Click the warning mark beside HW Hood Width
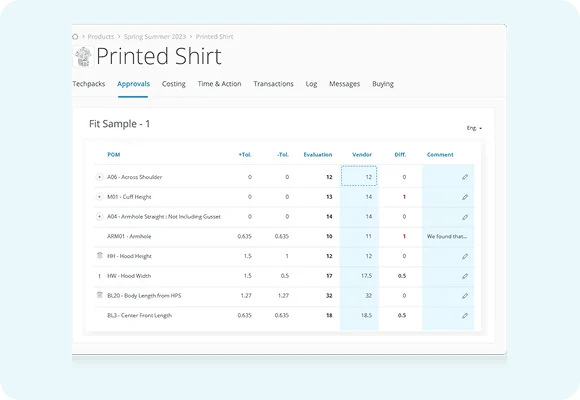The width and height of the screenshot is (580, 400). tap(99, 276)
